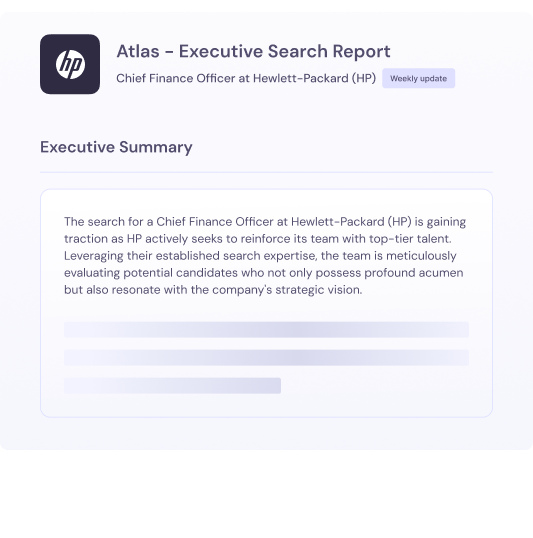Click the Chief Finance Officer subtitle text
The width and height of the screenshot is (533, 538).
[x=246, y=78]
